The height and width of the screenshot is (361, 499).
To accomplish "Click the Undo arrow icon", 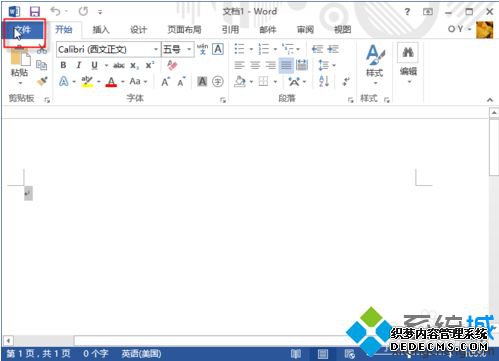I will [55, 11].
